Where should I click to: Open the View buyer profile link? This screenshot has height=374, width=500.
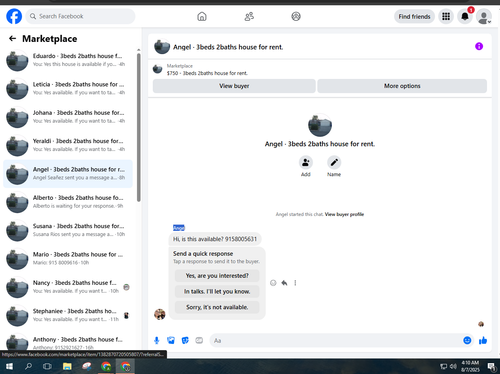click(x=344, y=214)
